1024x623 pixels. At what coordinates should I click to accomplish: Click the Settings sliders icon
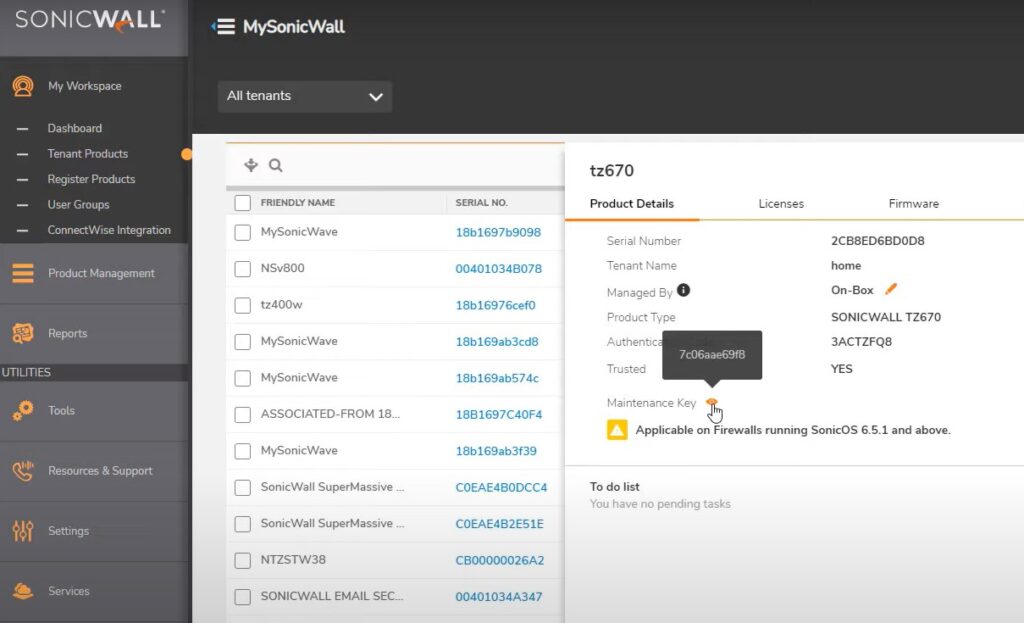[x=23, y=531]
